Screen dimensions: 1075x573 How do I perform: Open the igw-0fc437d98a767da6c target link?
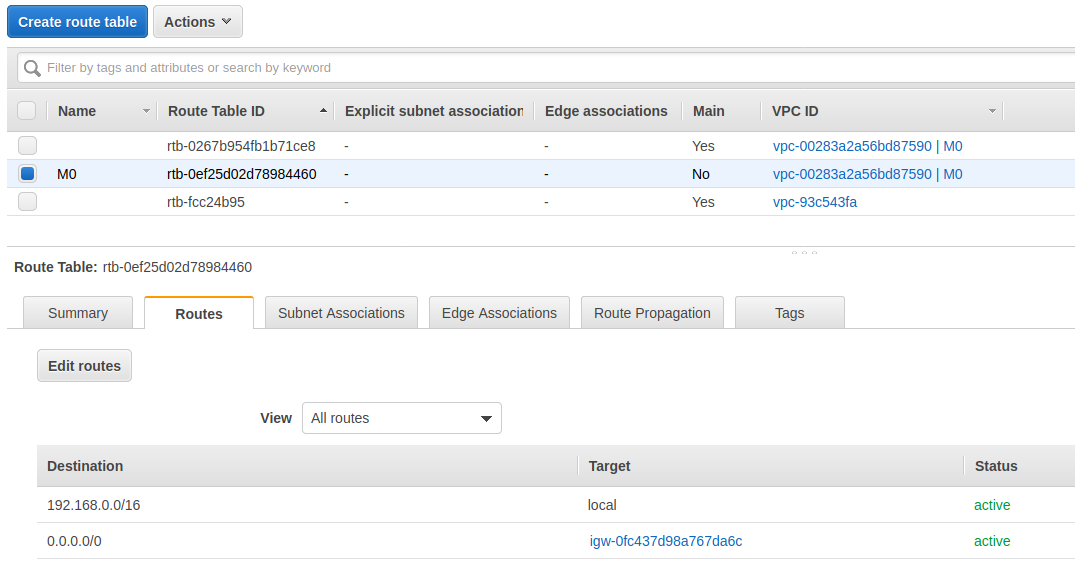(x=666, y=541)
